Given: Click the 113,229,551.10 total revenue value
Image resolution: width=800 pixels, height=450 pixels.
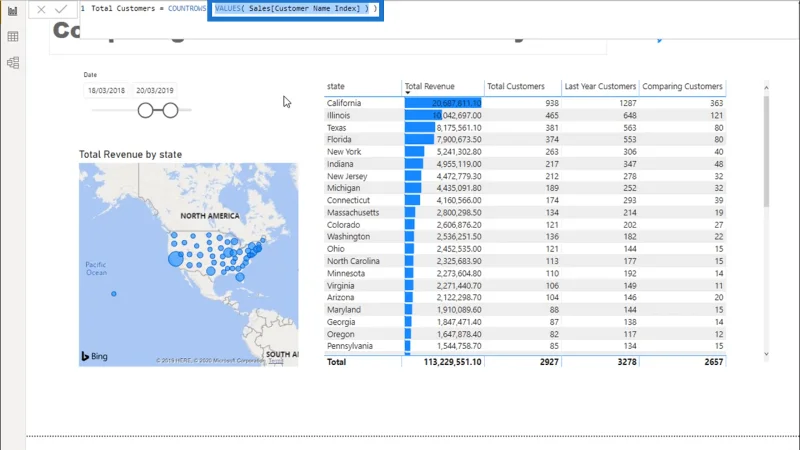Looking at the screenshot, I should 452,362.
